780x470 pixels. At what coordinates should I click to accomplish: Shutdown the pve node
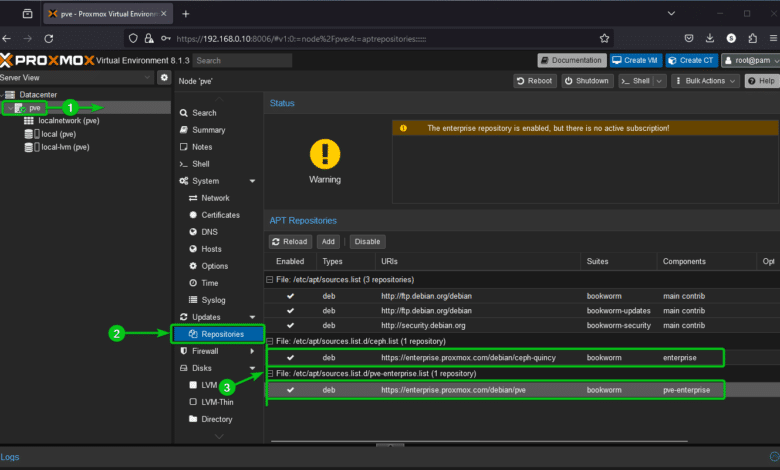point(587,81)
